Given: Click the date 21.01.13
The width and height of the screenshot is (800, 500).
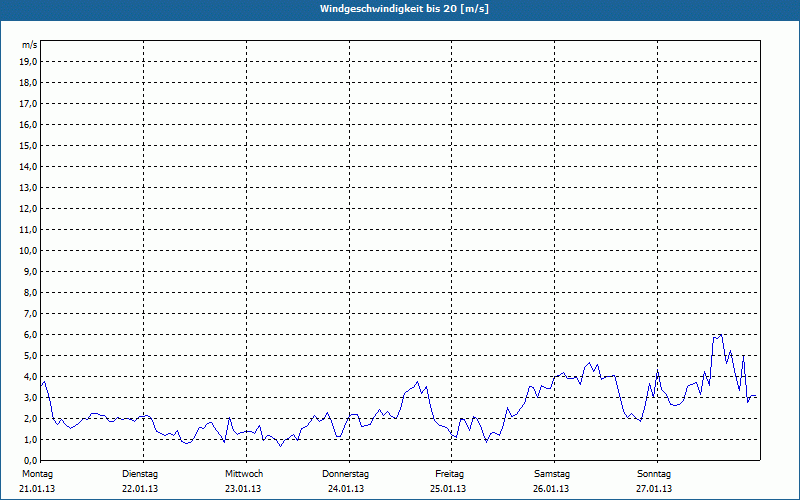Looking at the screenshot, I should pos(37,489).
